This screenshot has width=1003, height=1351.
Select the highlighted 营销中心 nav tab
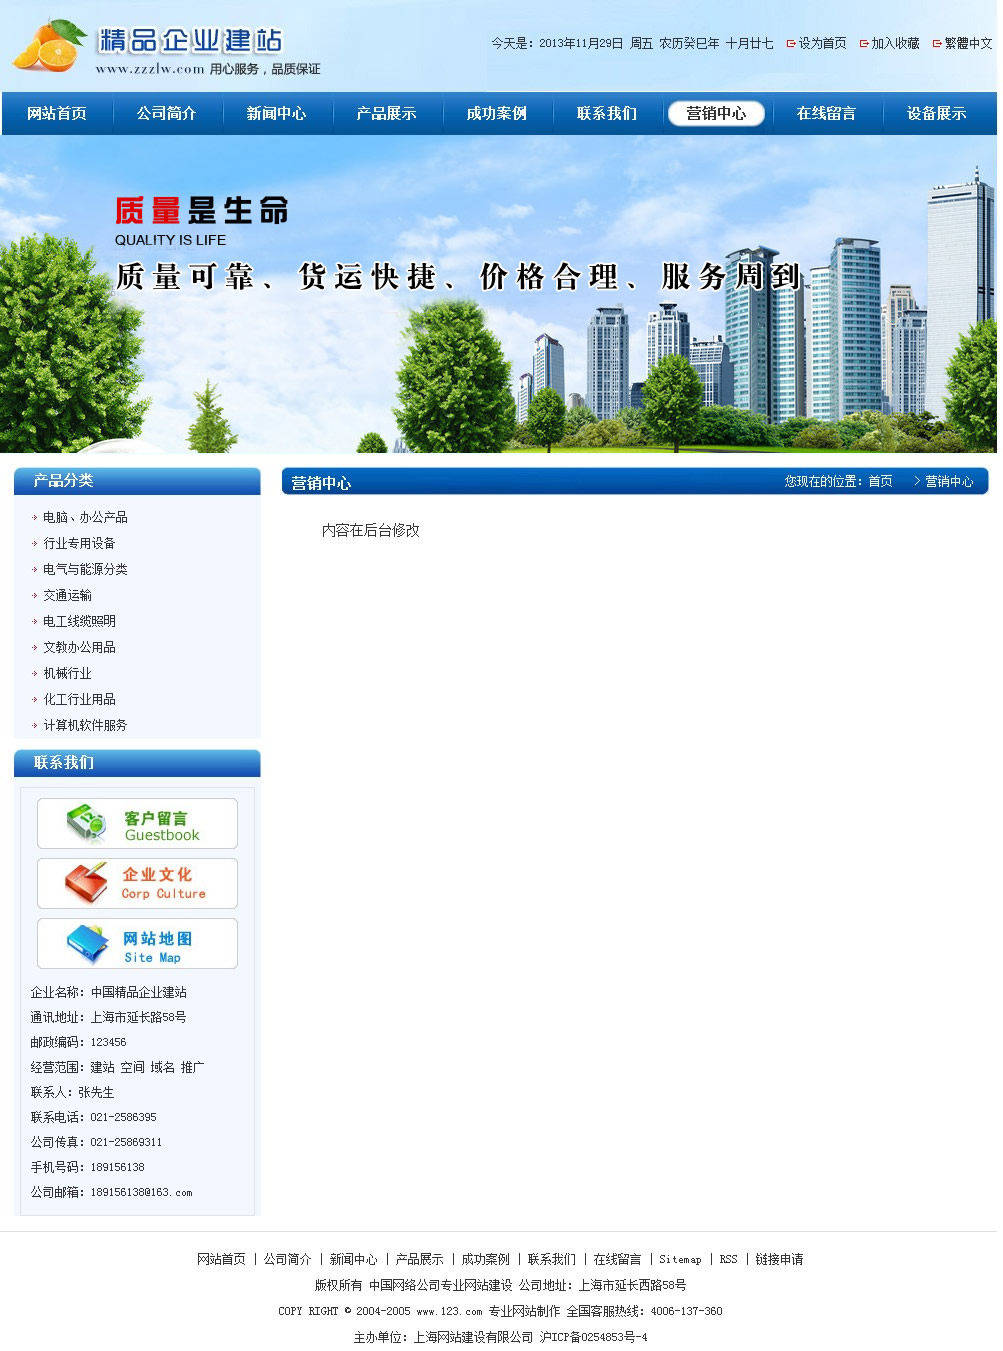click(x=716, y=114)
